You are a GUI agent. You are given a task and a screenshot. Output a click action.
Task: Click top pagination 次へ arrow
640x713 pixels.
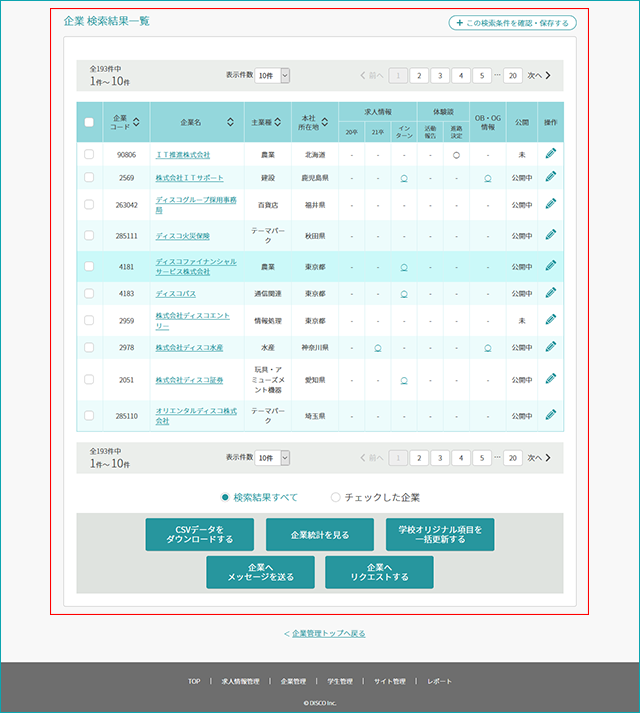539,75
